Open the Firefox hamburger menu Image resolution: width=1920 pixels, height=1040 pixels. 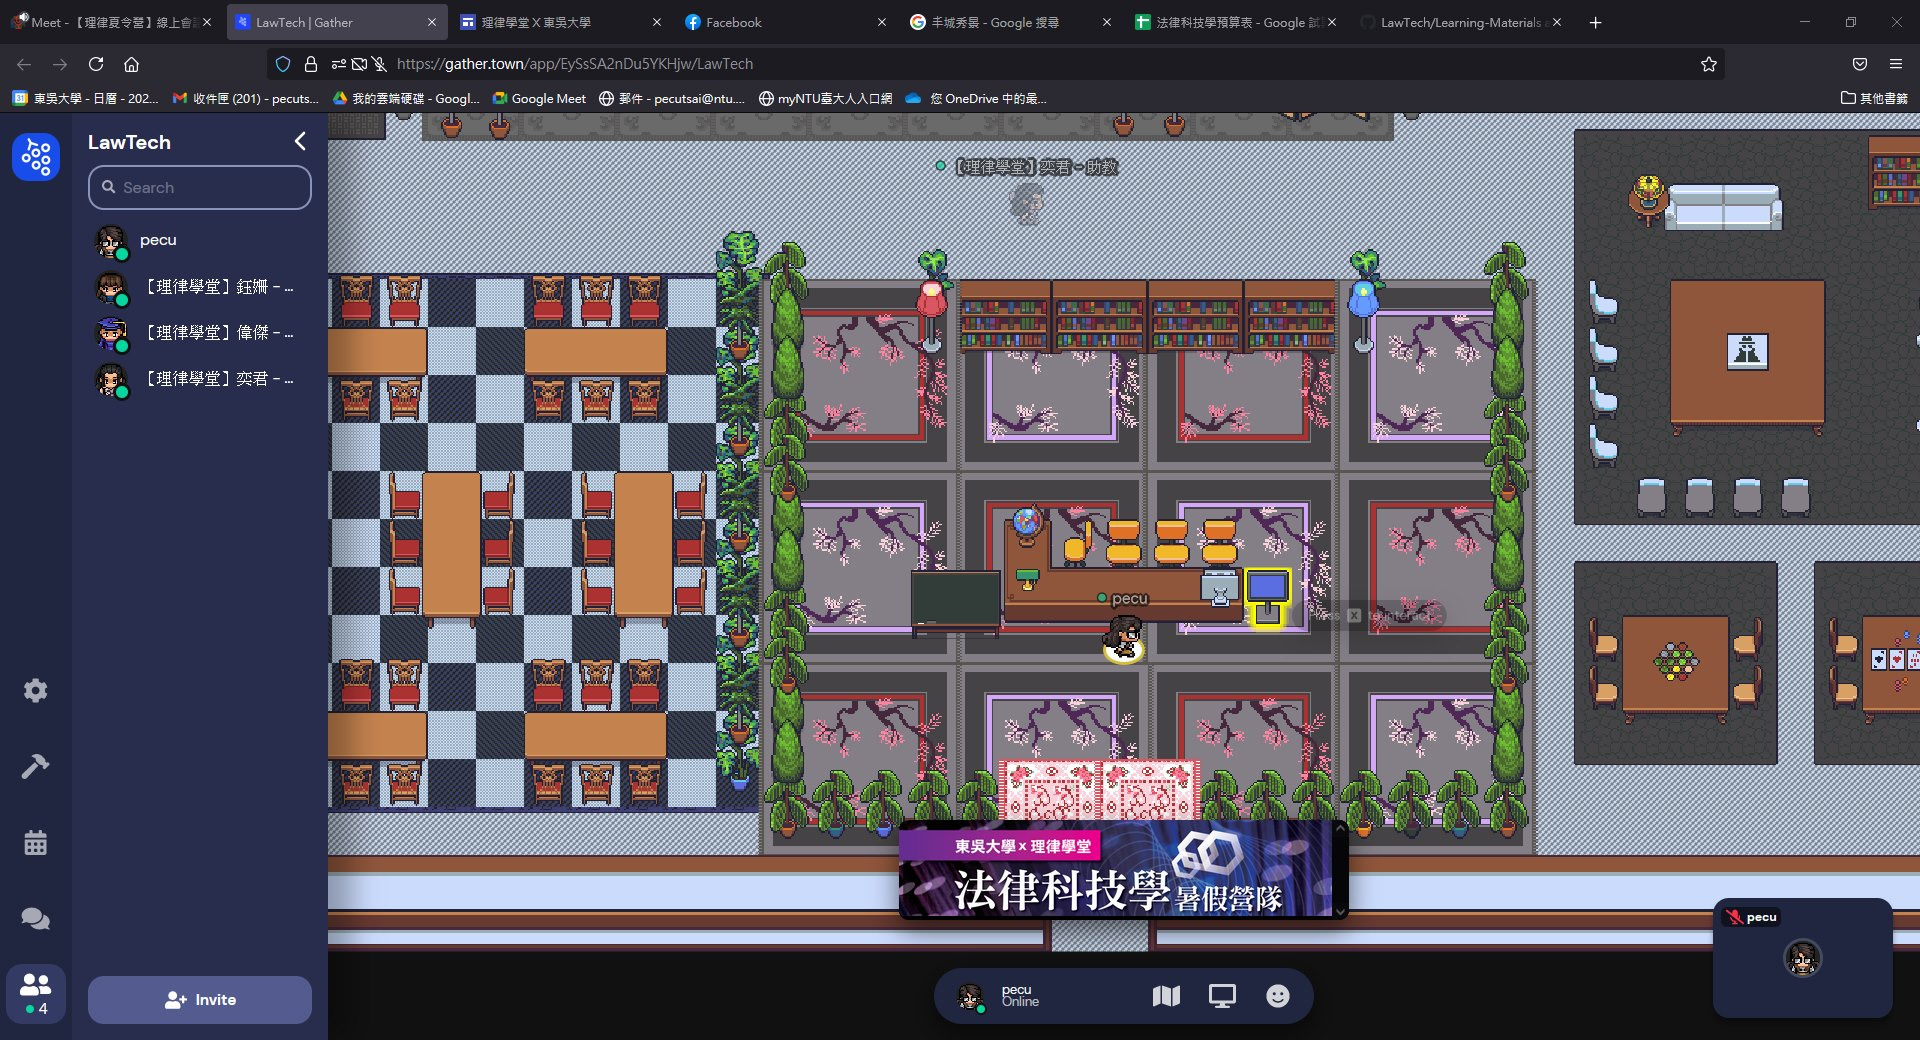point(1896,64)
